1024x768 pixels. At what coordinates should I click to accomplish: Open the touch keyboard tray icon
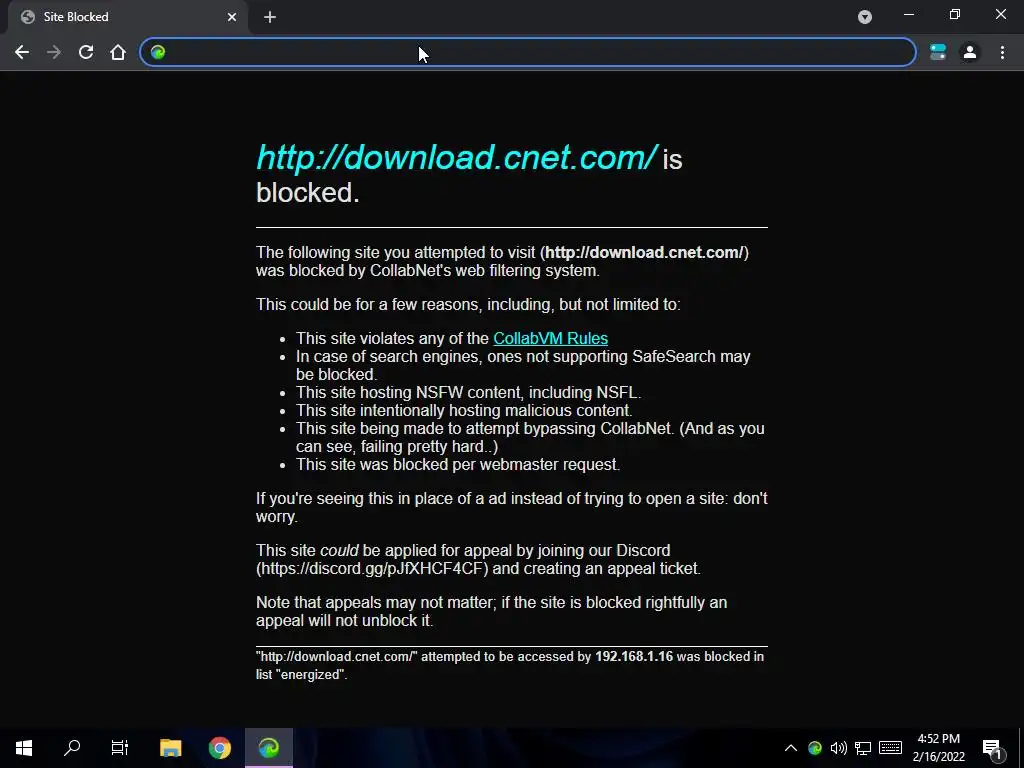(x=890, y=748)
